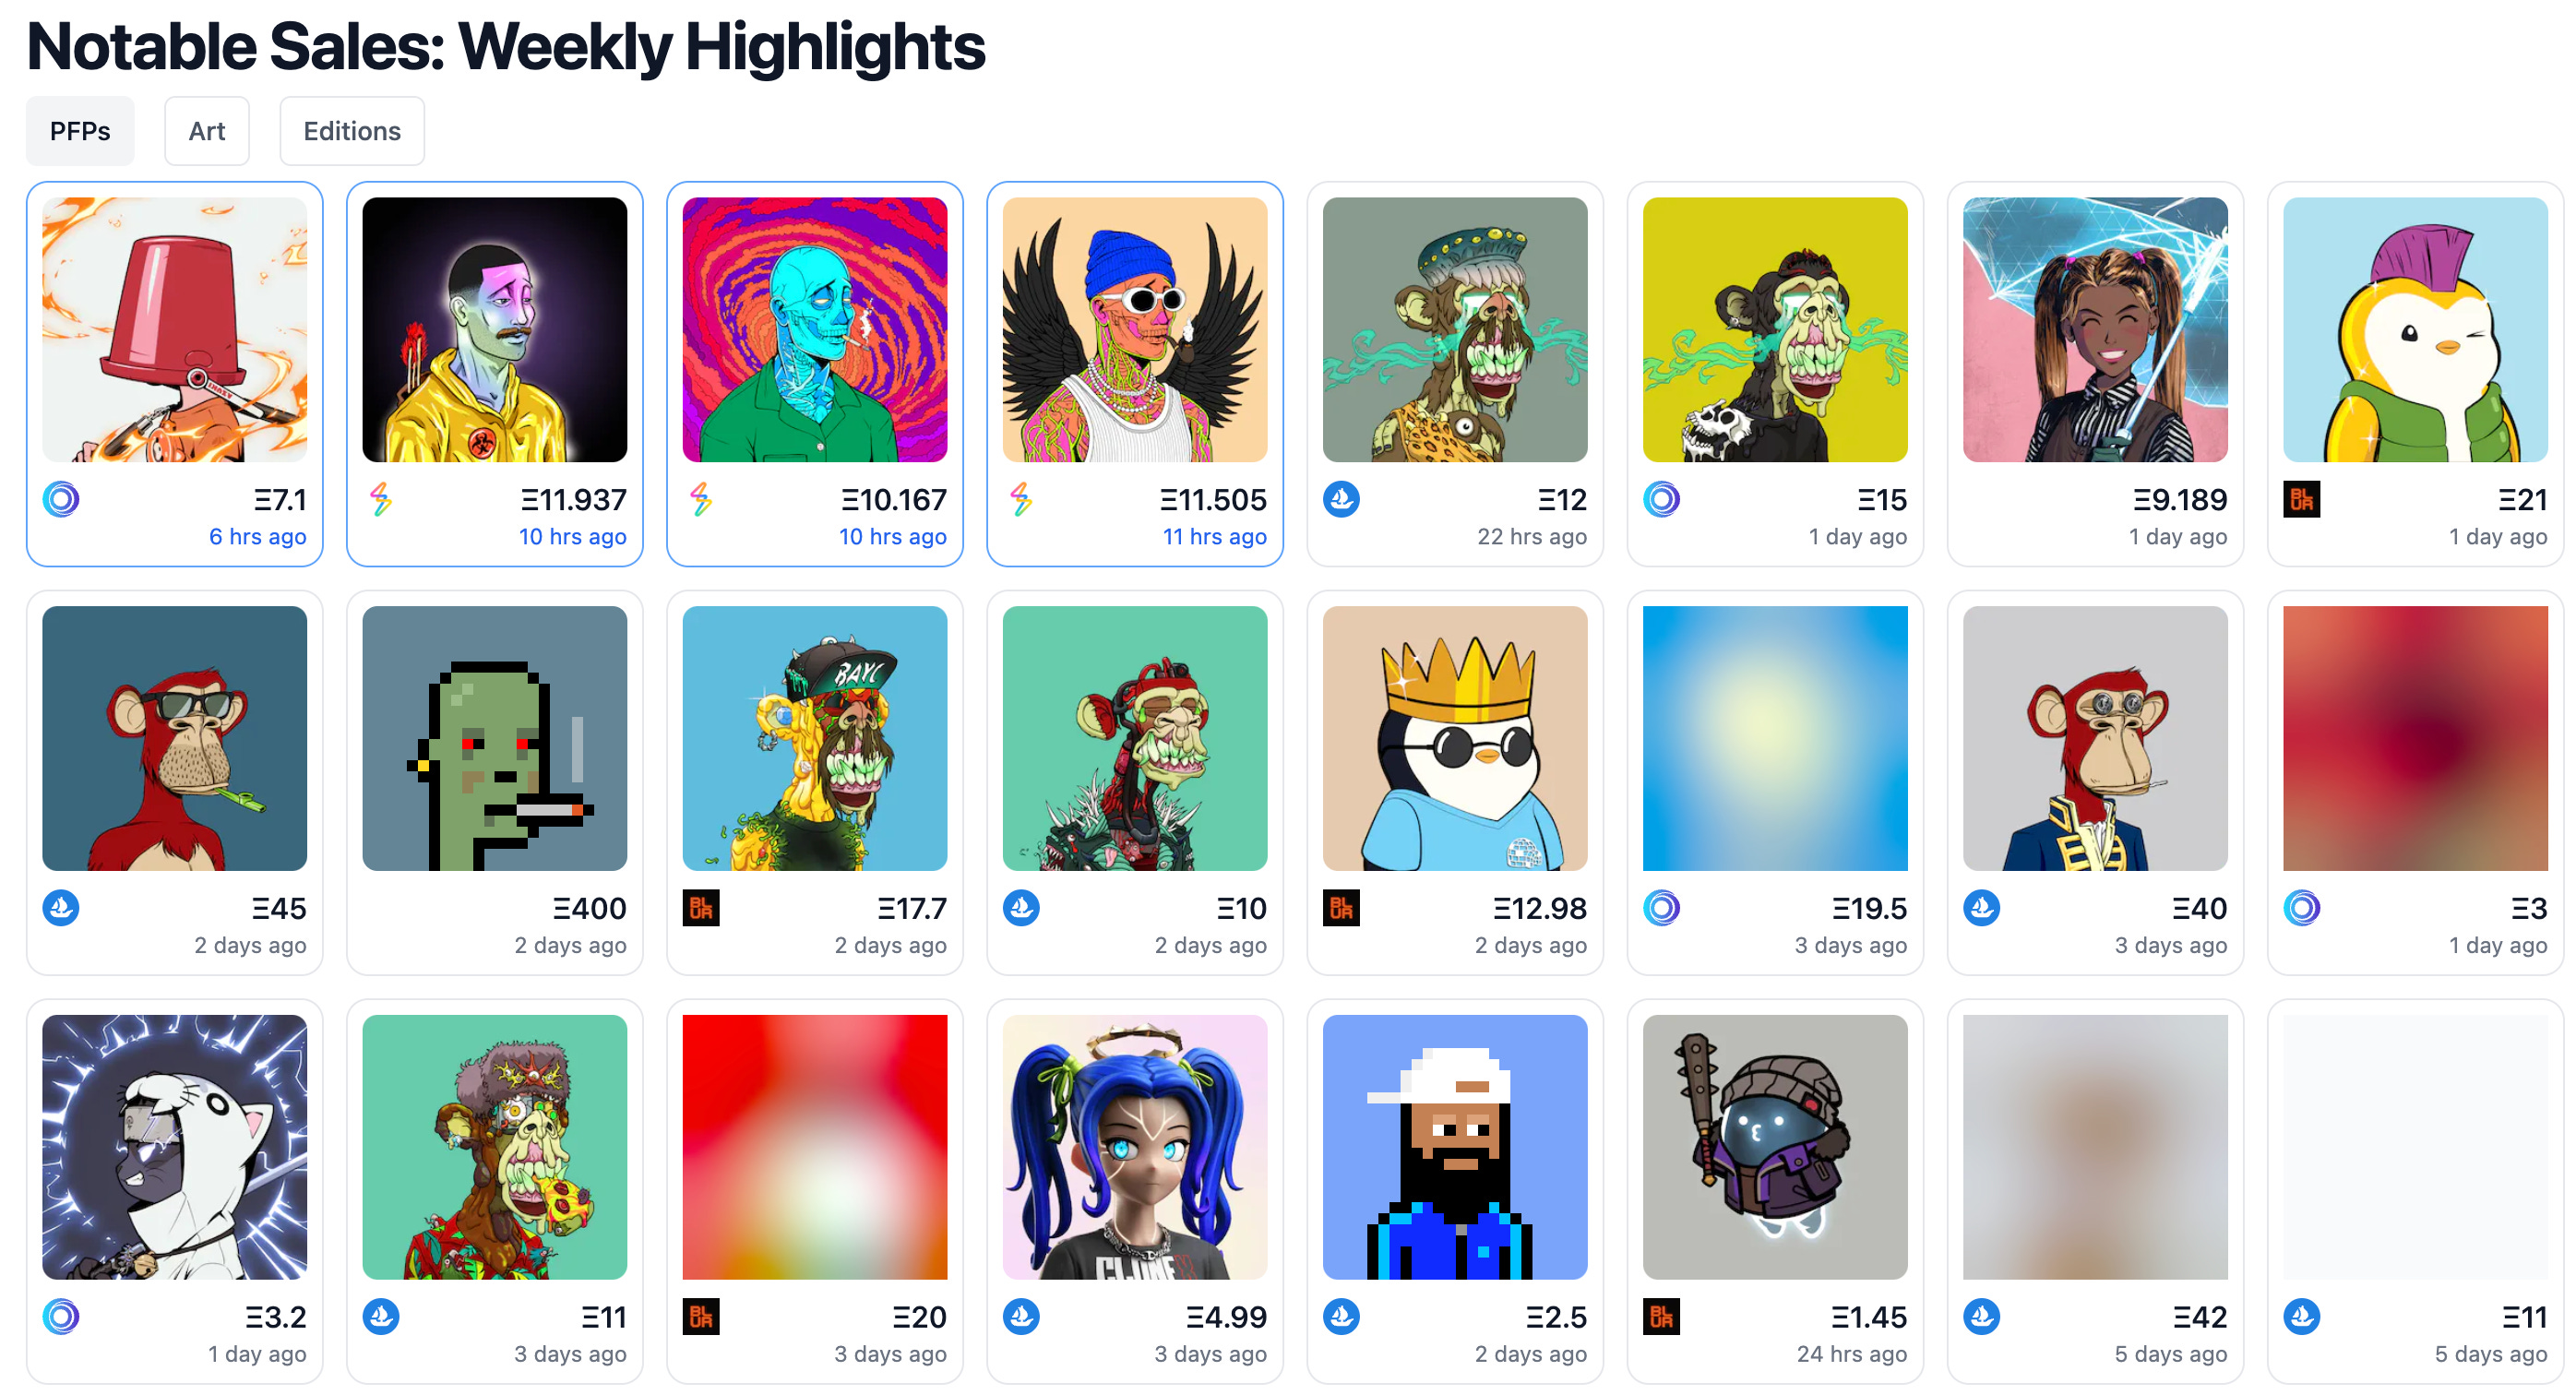Click the OpenSea icon beside Ξ45
The height and width of the screenshot is (1395, 2576).
click(x=61, y=908)
